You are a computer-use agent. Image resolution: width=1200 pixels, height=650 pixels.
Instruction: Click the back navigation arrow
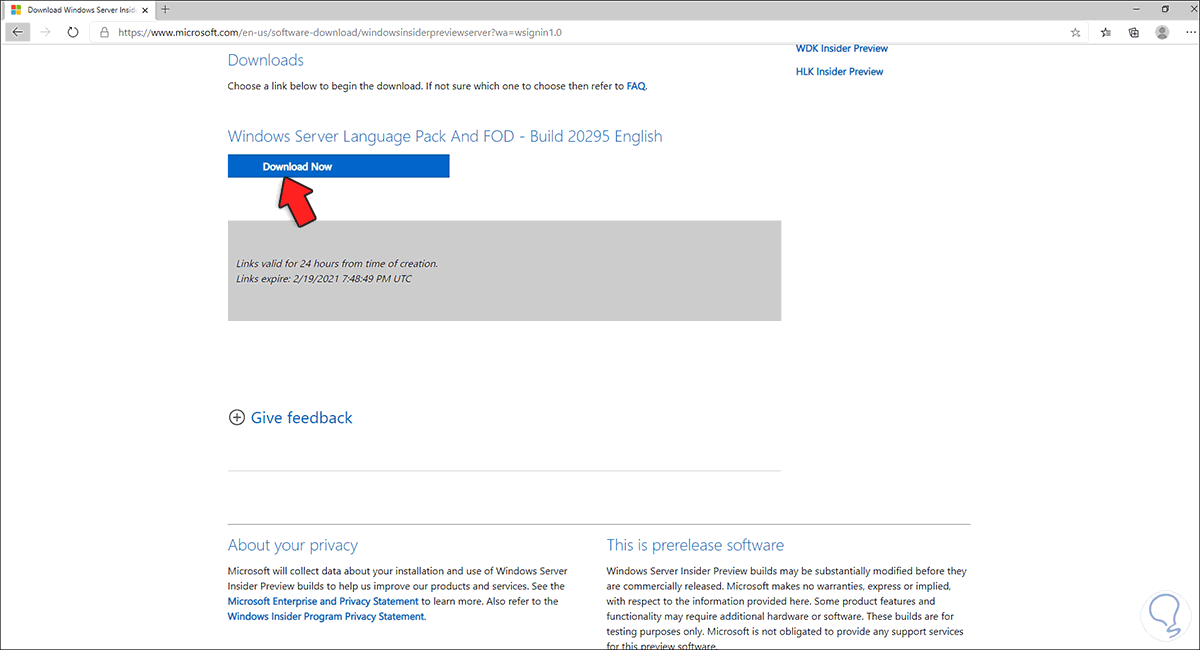point(17,31)
